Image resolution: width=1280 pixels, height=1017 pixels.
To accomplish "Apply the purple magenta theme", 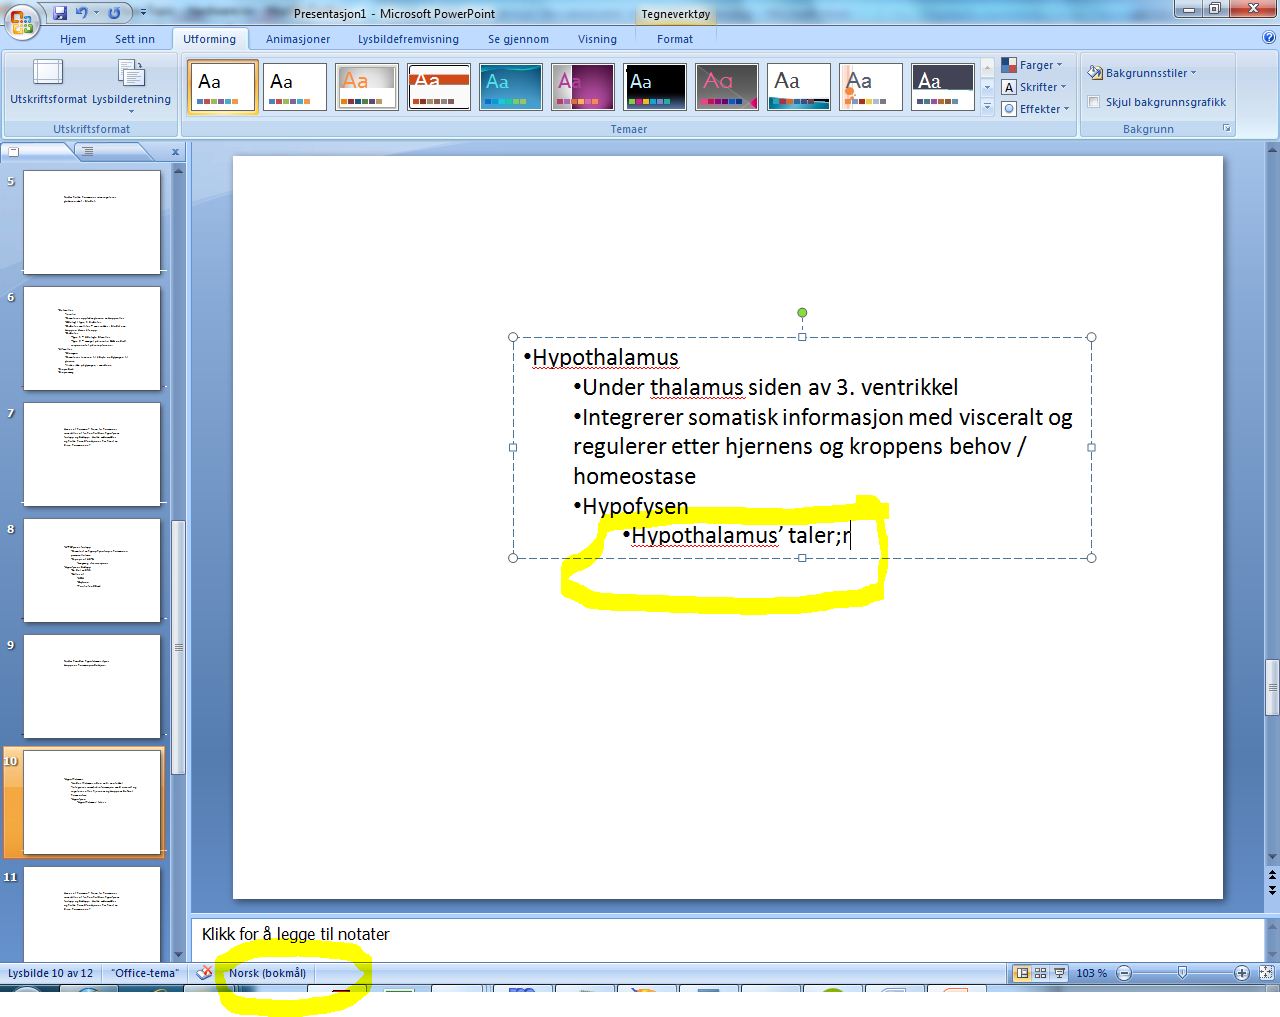I will (583, 87).
